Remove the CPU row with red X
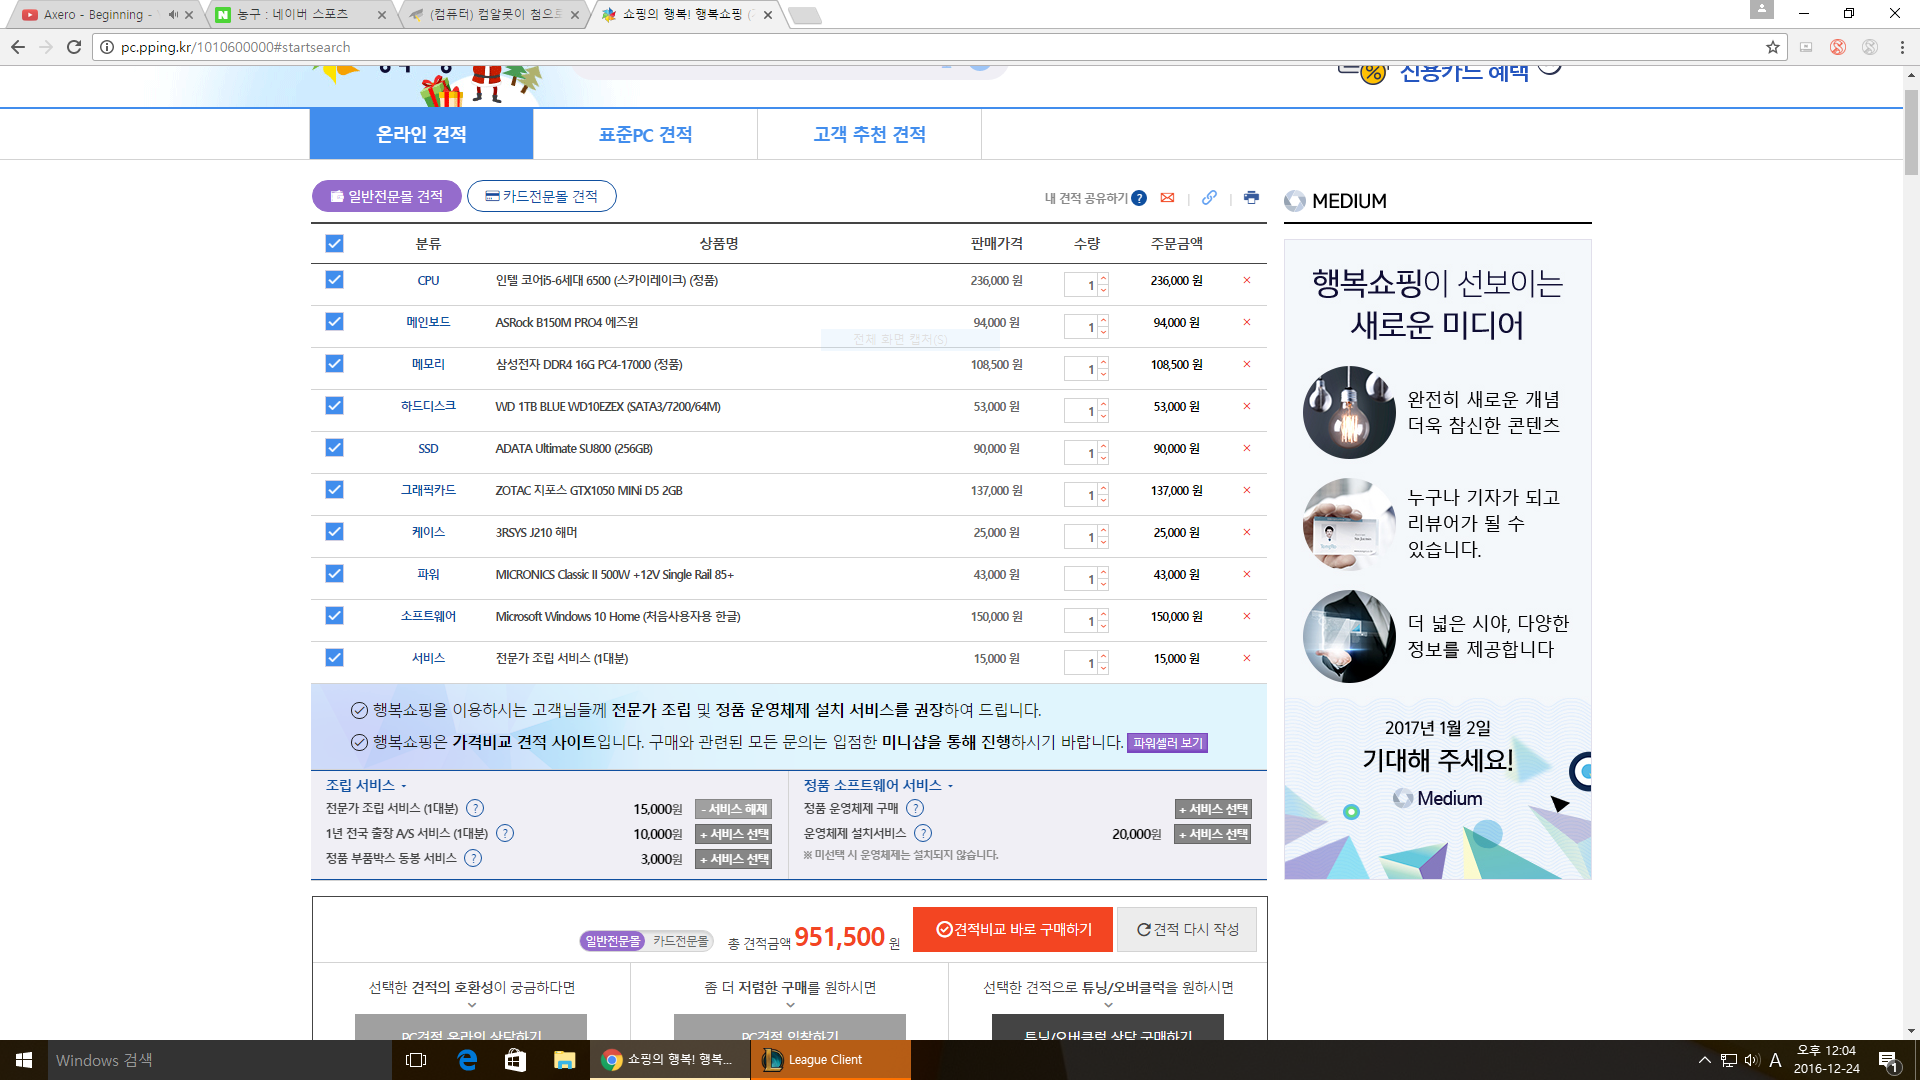Screen dimensions: 1920x1080 (1247, 281)
